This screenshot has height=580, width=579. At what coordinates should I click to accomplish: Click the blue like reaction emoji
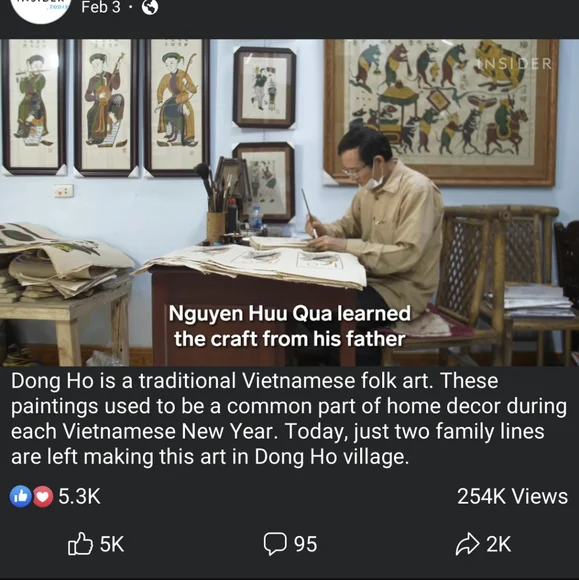pos(20,496)
